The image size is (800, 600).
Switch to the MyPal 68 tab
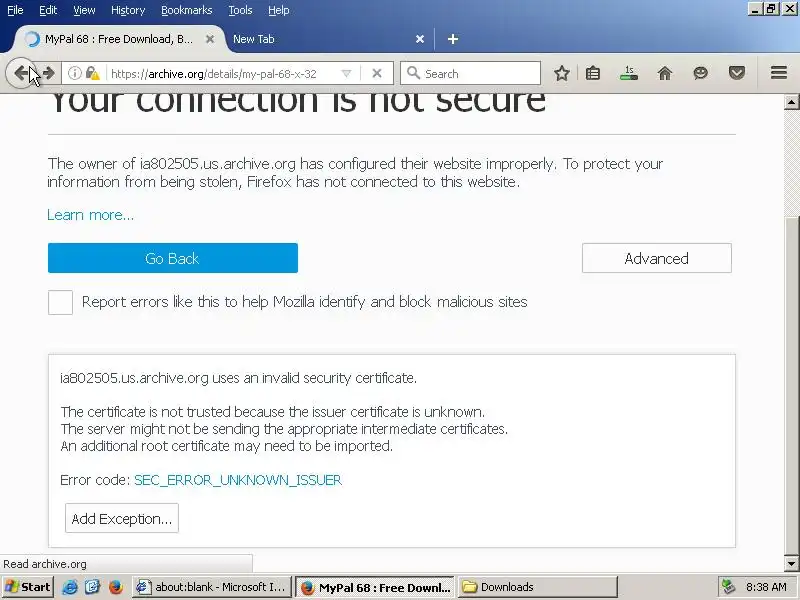tap(118, 39)
